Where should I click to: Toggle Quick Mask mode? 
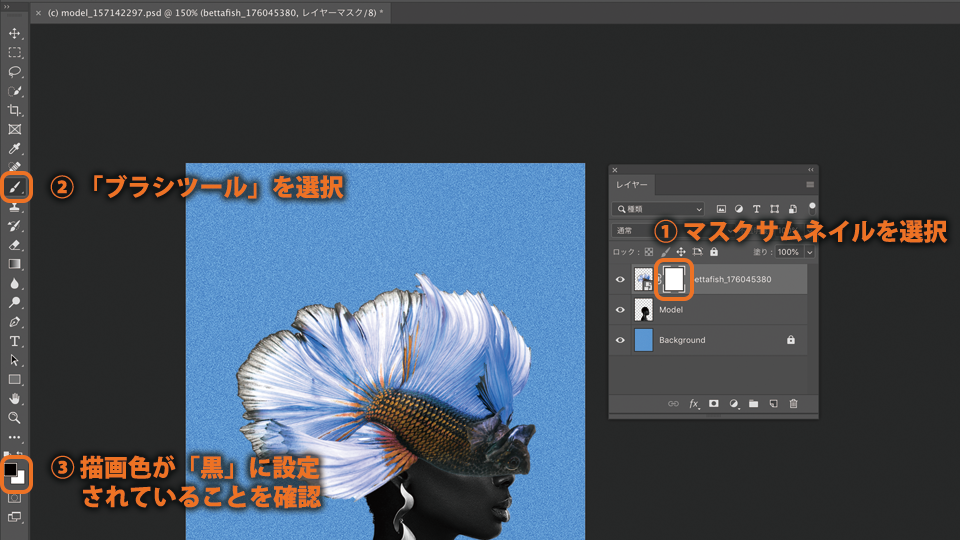pos(14,498)
